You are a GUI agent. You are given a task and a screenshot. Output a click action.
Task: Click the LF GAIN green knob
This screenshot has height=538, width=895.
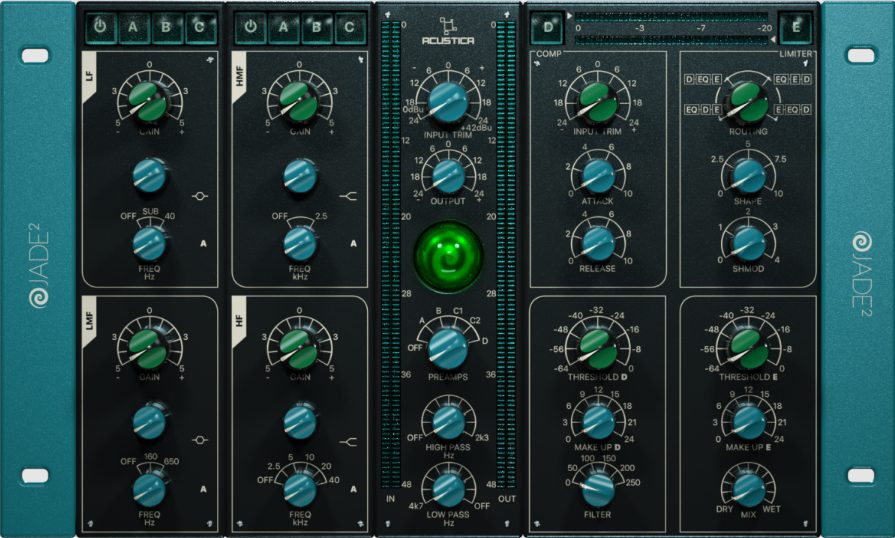click(x=148, y=102)
